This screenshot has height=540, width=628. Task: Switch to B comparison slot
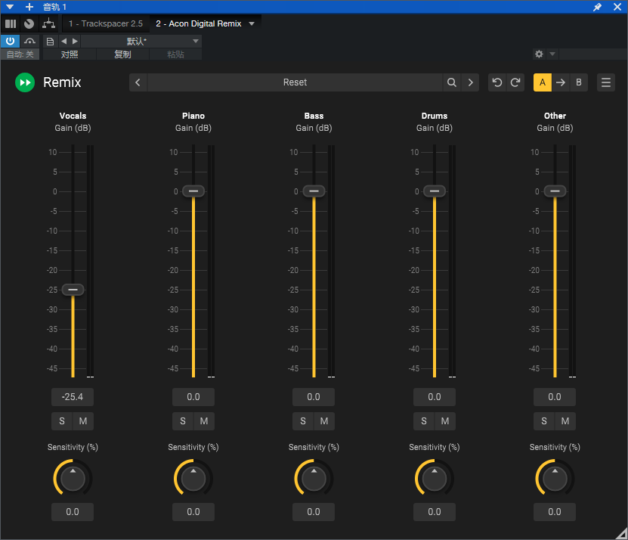(578, 83)
